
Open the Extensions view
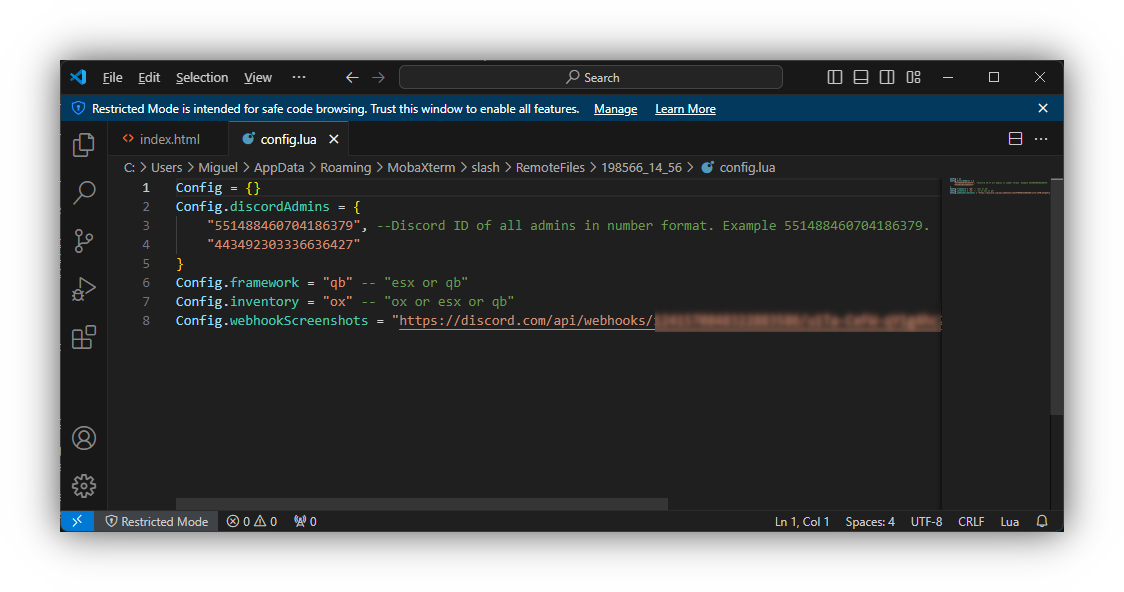pyautogui.click(x=84, y=338)
